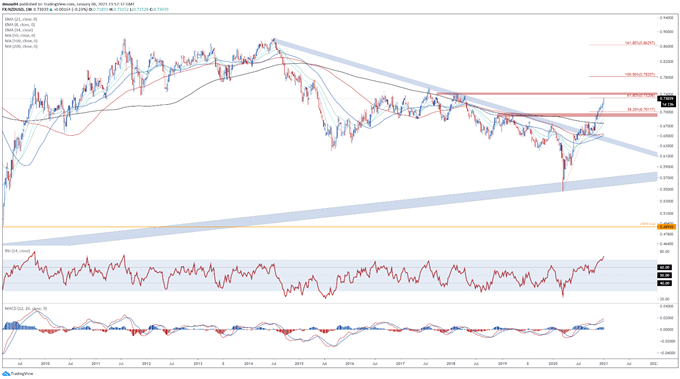This screenshot has height=379, width=680.
Task: Click the MA (200, close, 0) indicator label
Action: pyautogui.click(x=21, y=46)
